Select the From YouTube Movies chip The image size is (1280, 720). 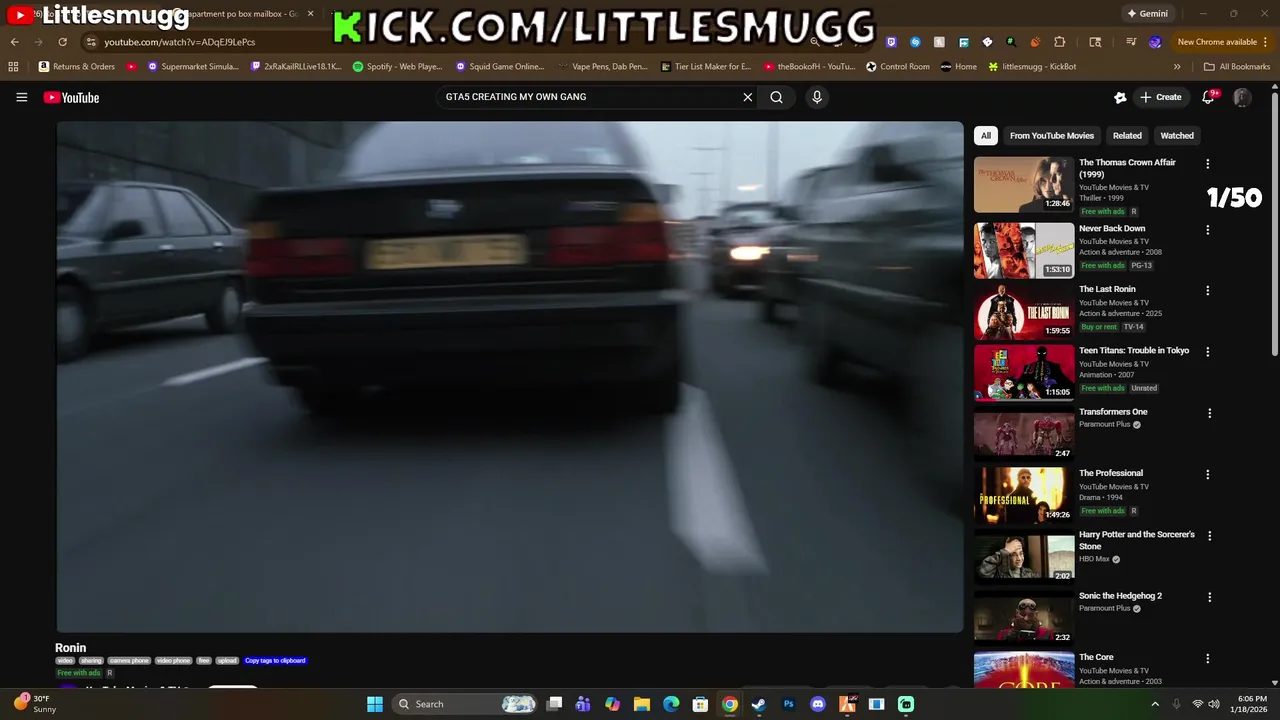[1052, 136]
